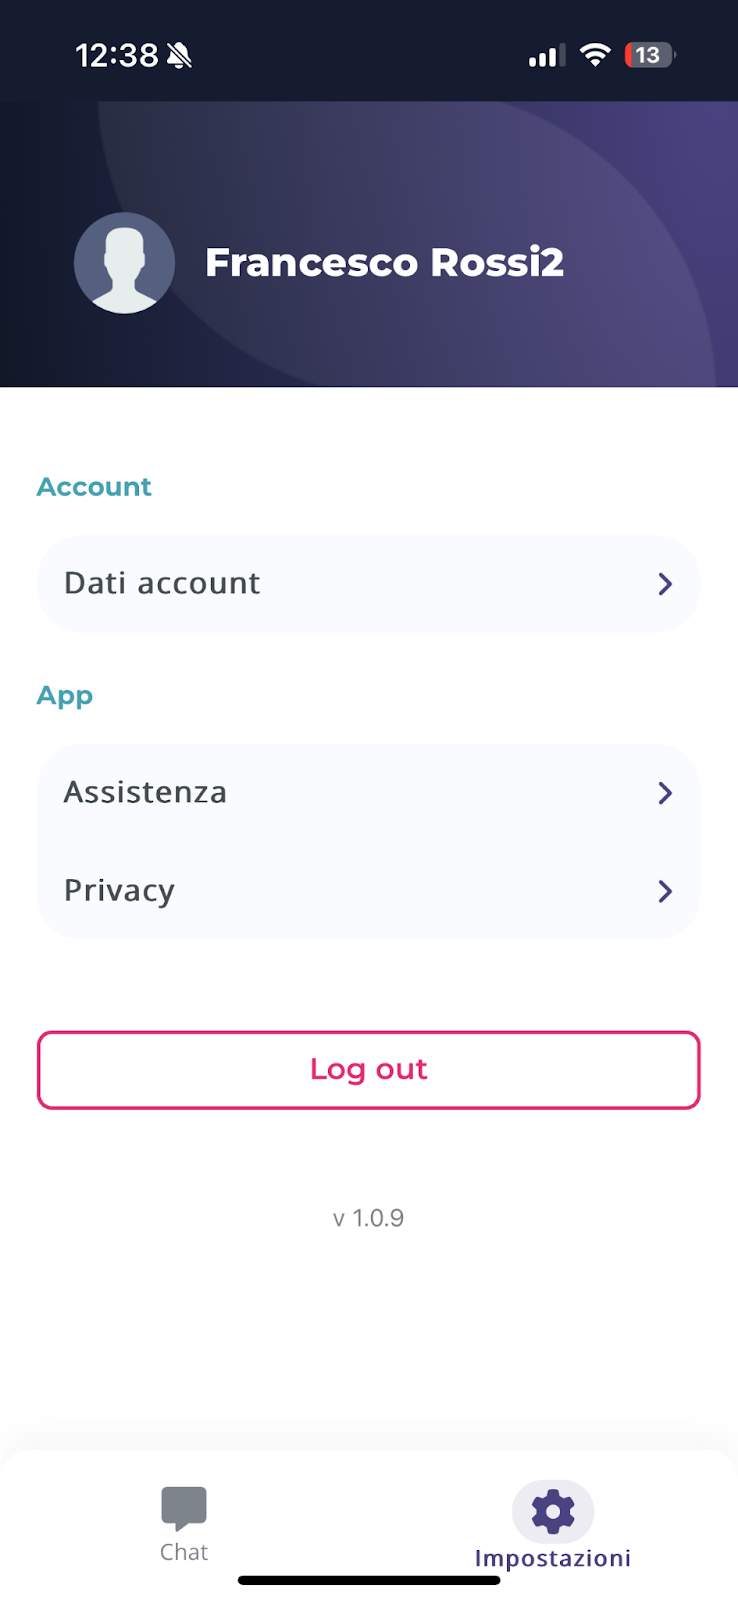Tap the version number v 1.0.9
738x1600 pixels.
click(x=368, y=1218)
